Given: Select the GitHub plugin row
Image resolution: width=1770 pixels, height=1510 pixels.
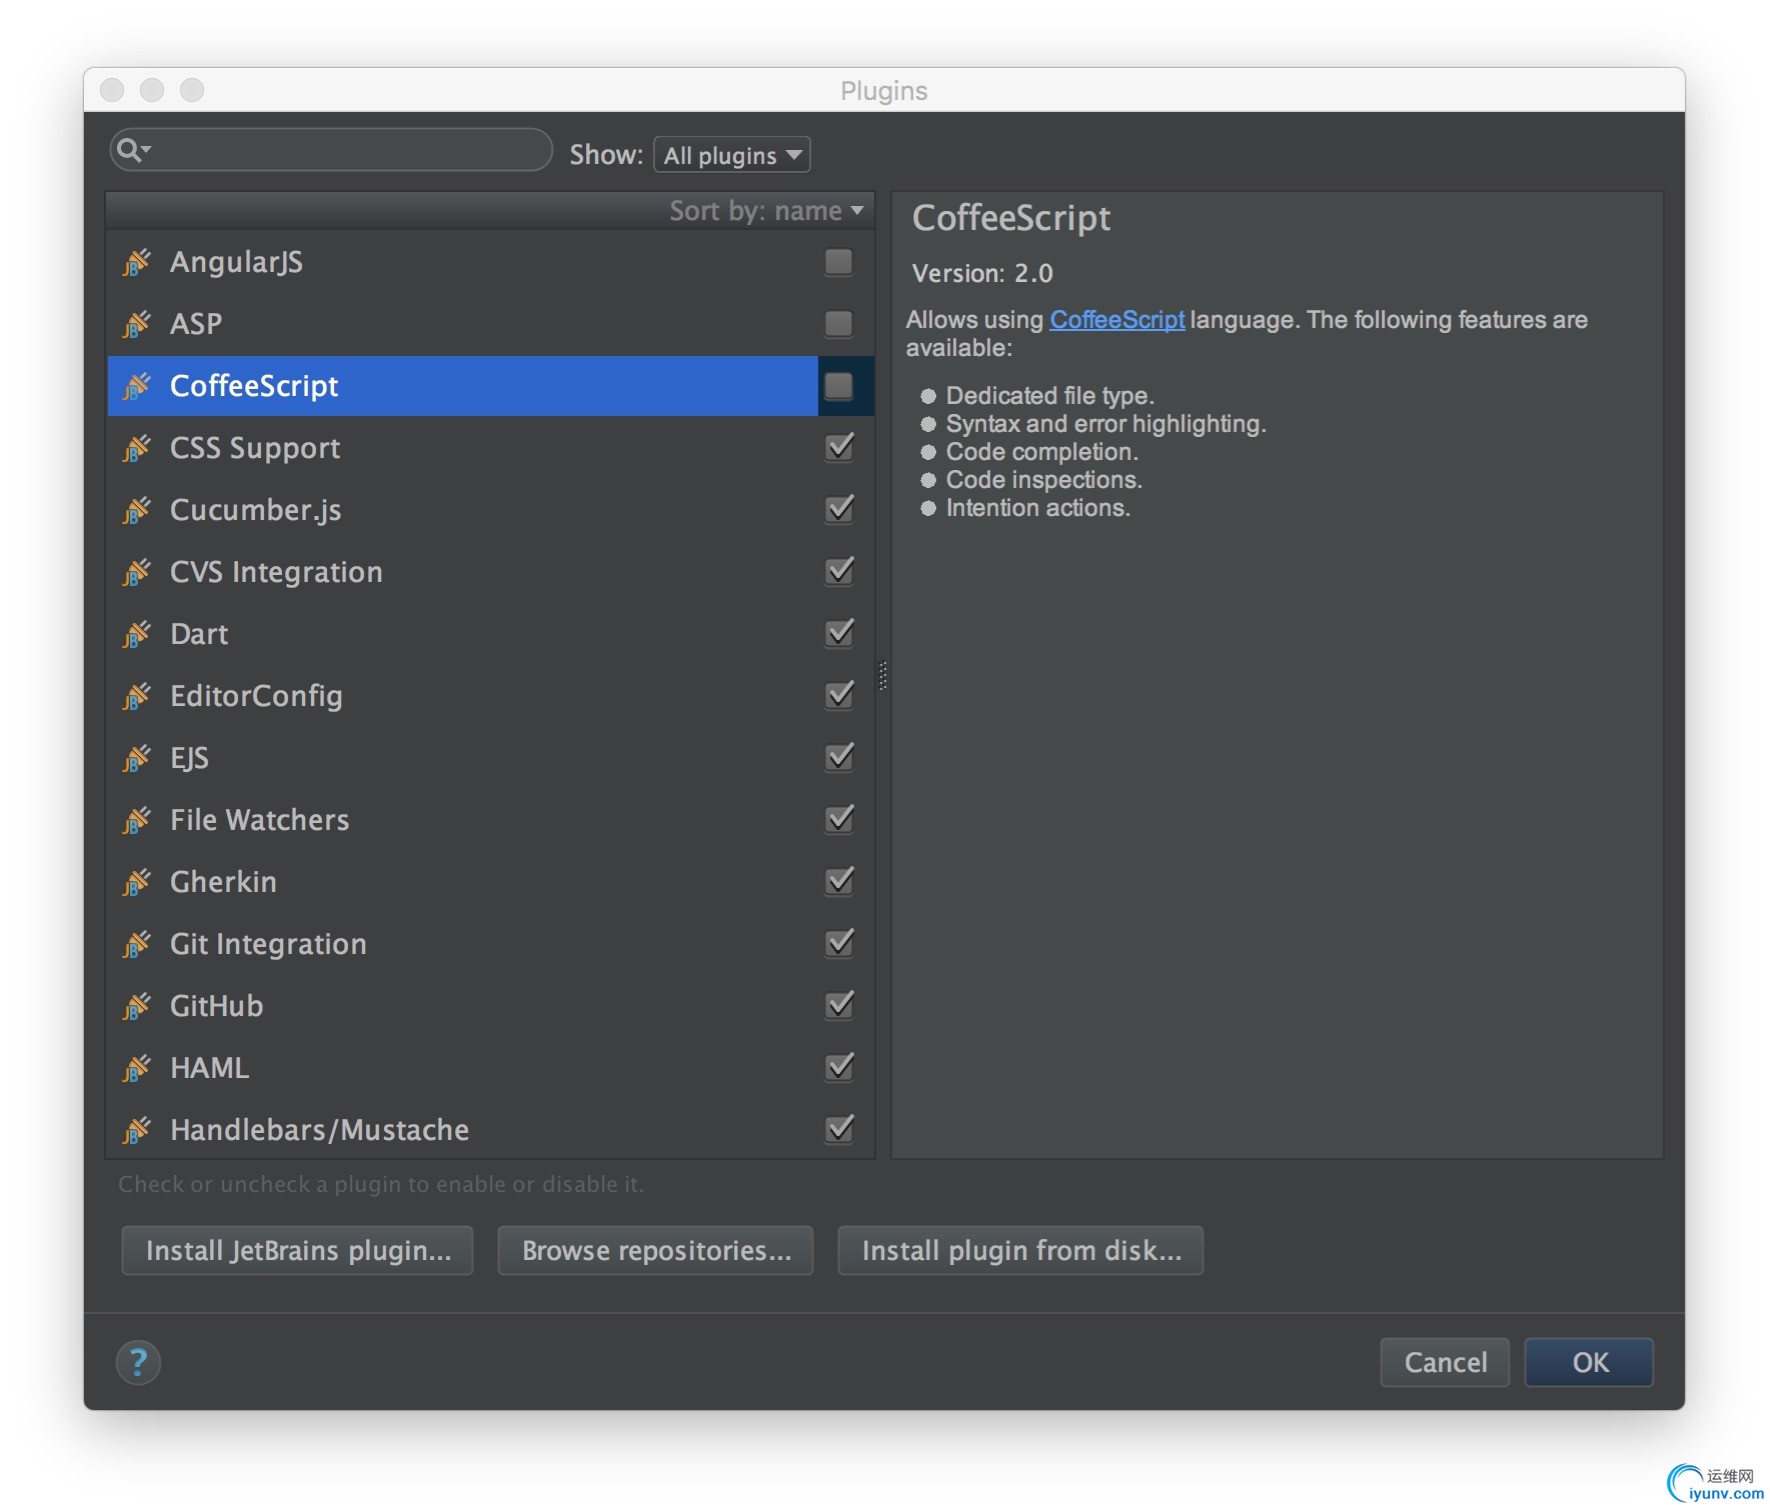Looking at the screenshot, I should [x=490, y=1006].
